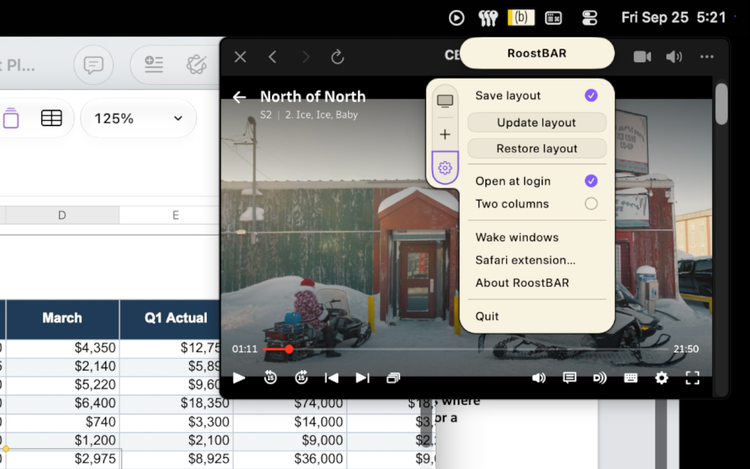Select the $5,220 cell
Screen dimensions: 750x469
(x=62, y=385)
